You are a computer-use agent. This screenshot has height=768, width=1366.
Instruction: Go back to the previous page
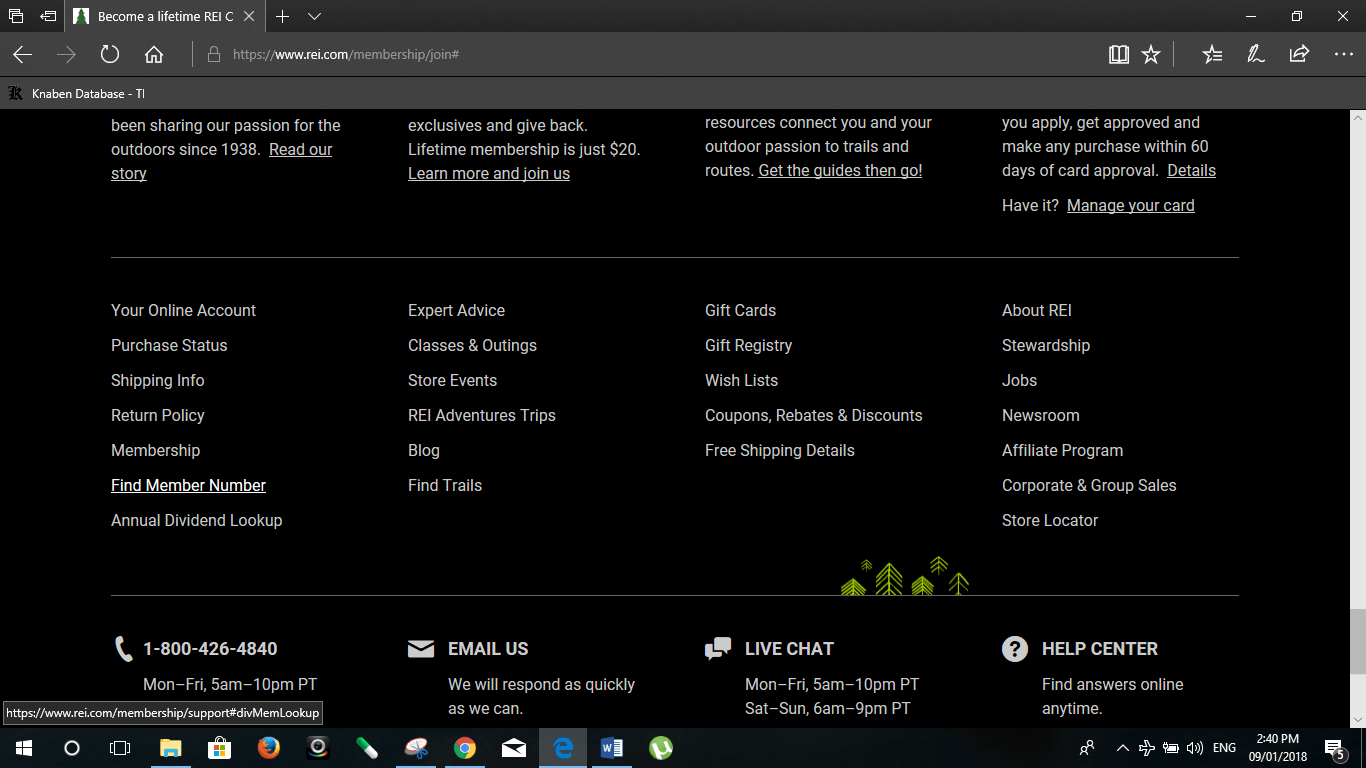[22, 54]
